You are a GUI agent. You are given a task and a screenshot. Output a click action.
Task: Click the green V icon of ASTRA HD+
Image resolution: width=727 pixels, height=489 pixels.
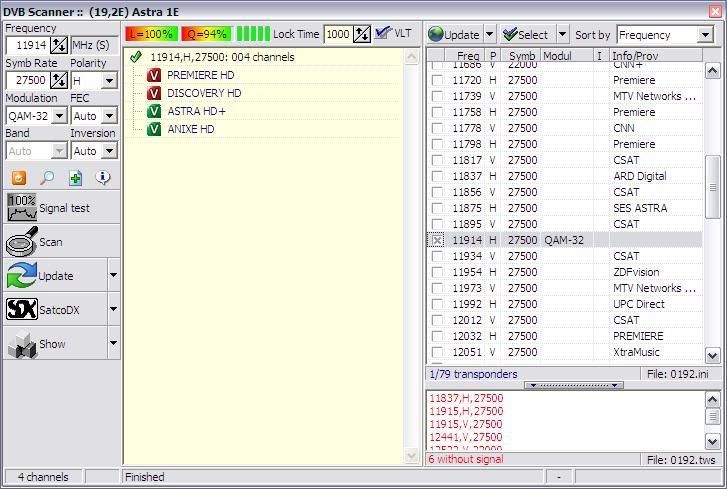tap(154, 111)
